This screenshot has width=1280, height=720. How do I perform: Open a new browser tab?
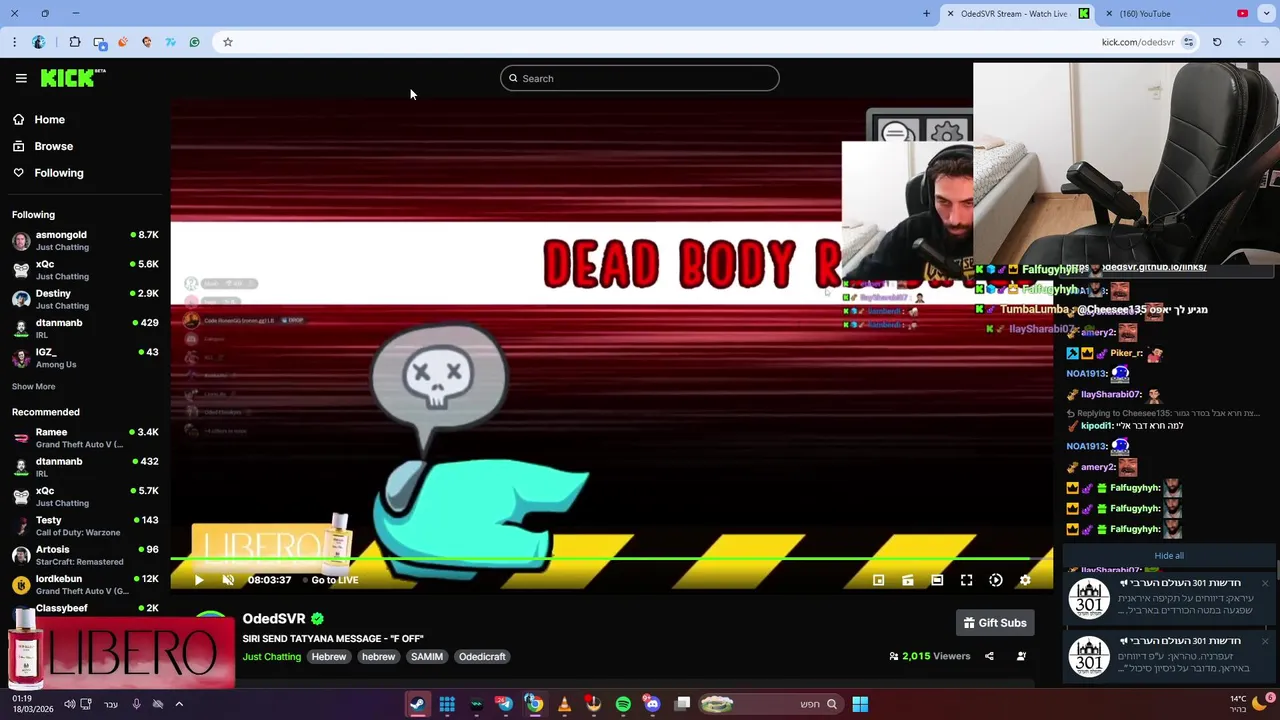click(x=926, y=14)
